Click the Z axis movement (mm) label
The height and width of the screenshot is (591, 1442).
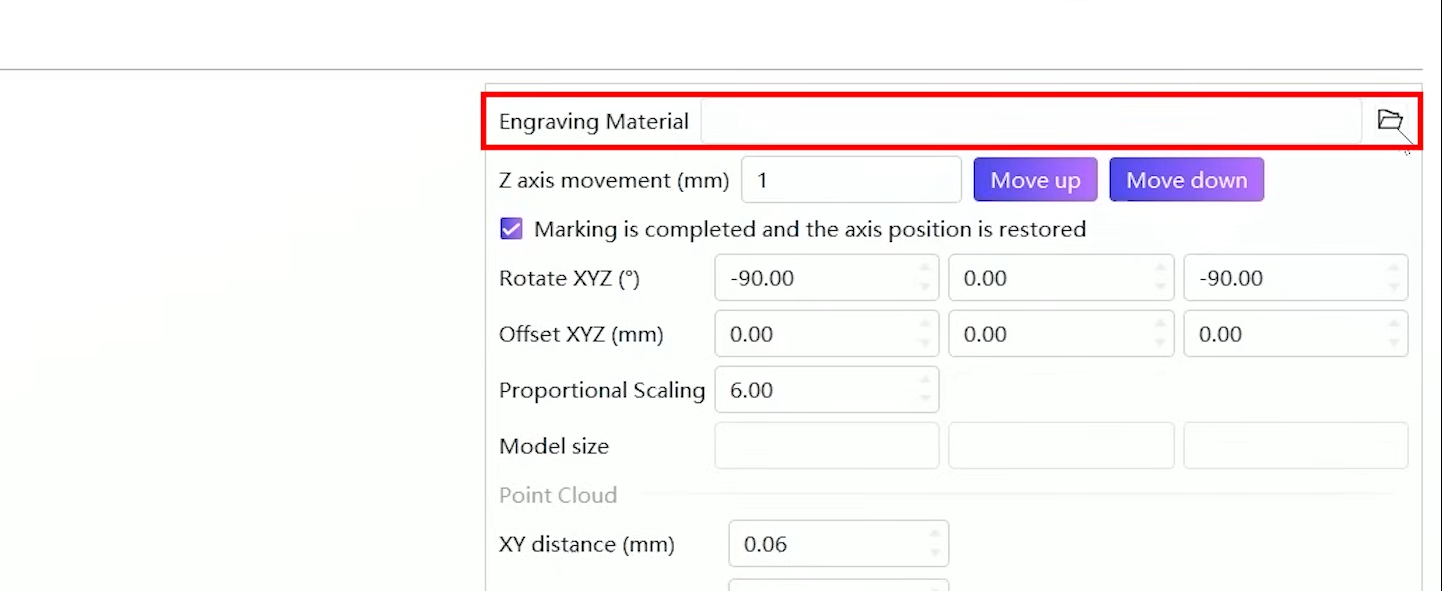pos(614,180)
